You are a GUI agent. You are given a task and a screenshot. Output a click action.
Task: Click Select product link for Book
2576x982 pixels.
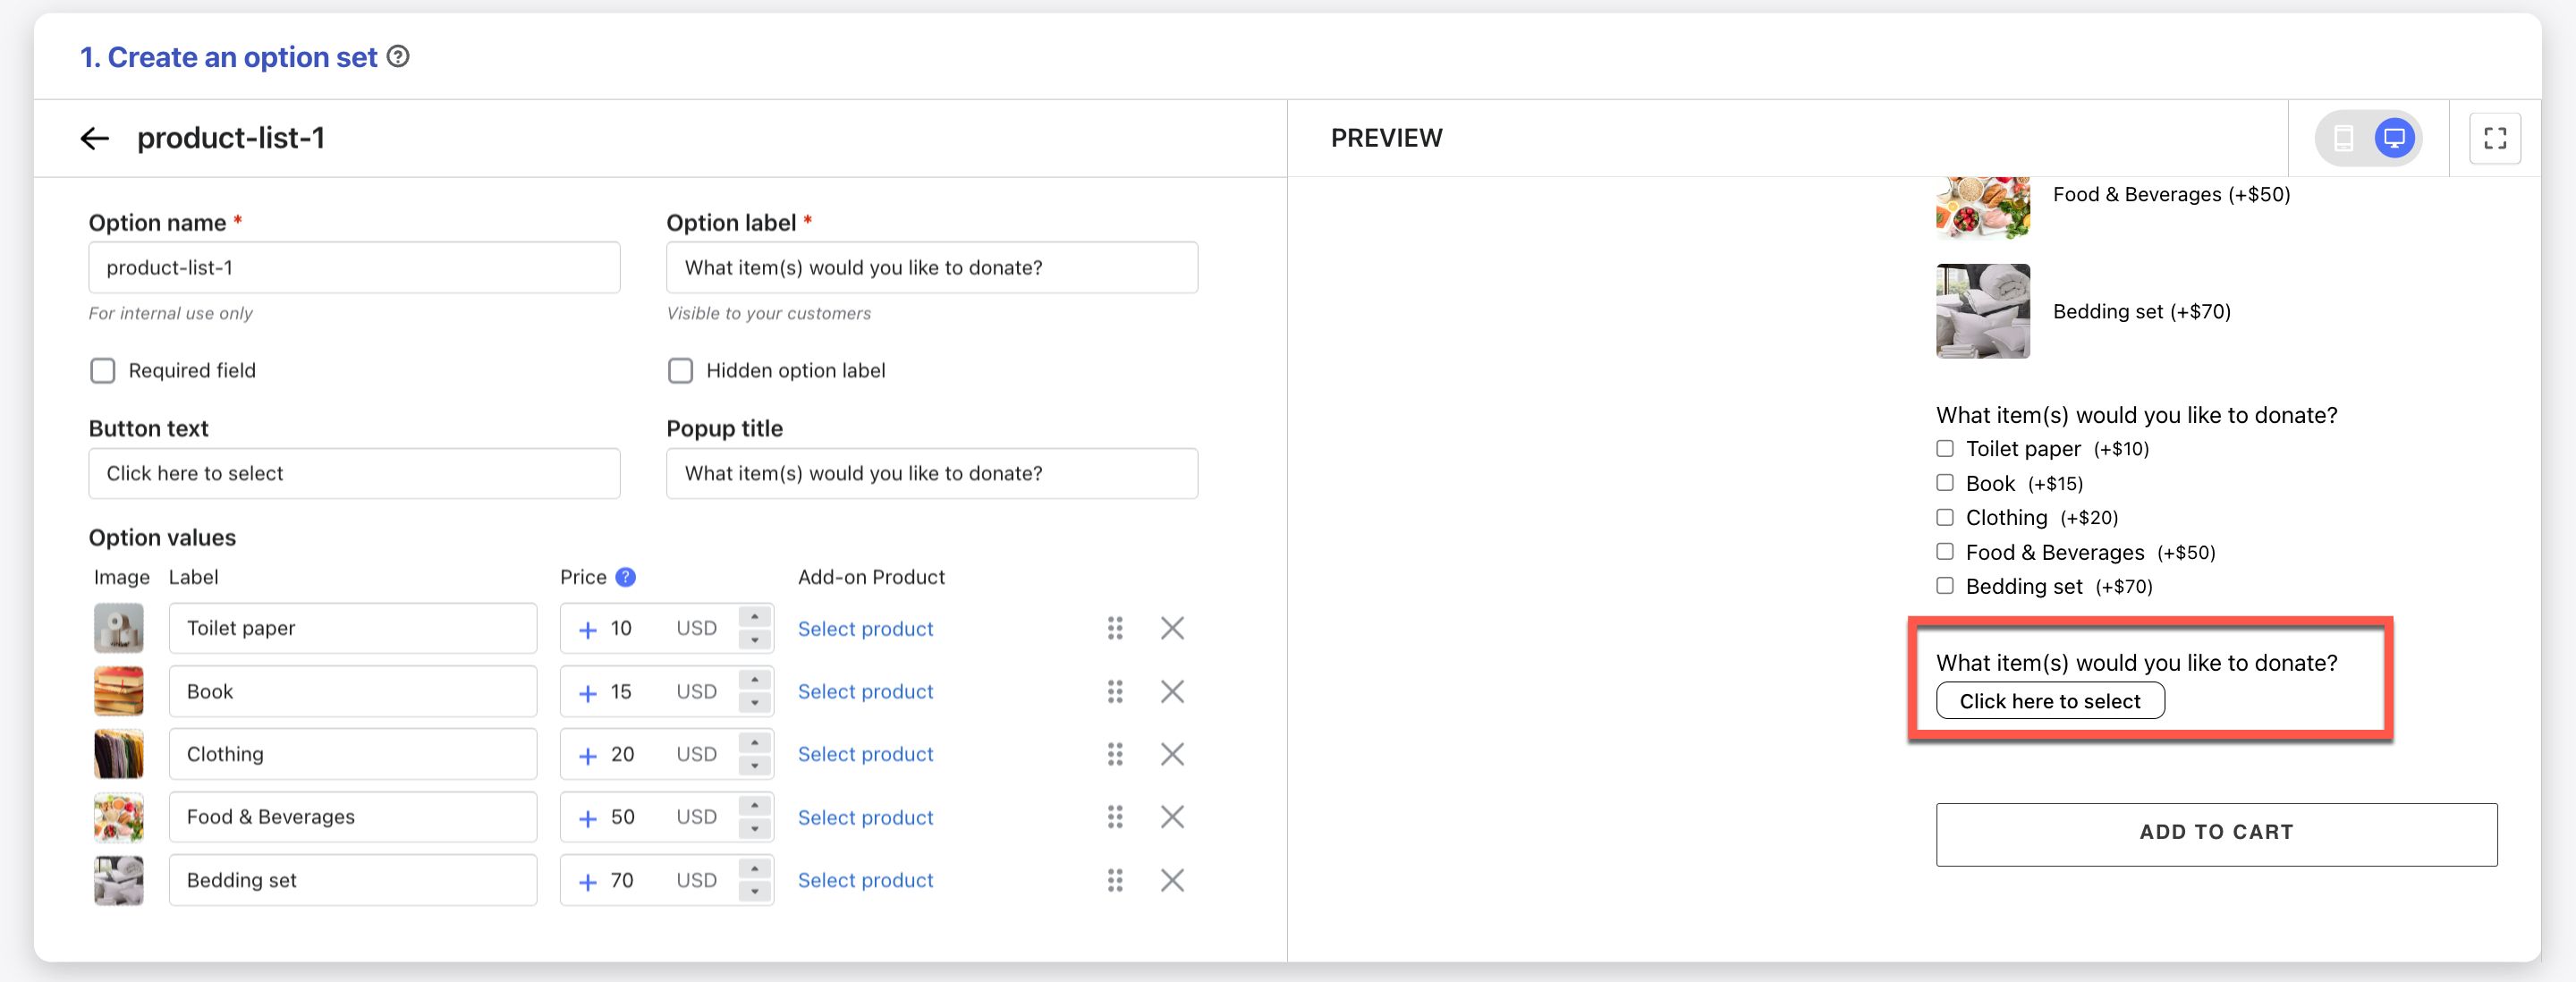point(865,691)
